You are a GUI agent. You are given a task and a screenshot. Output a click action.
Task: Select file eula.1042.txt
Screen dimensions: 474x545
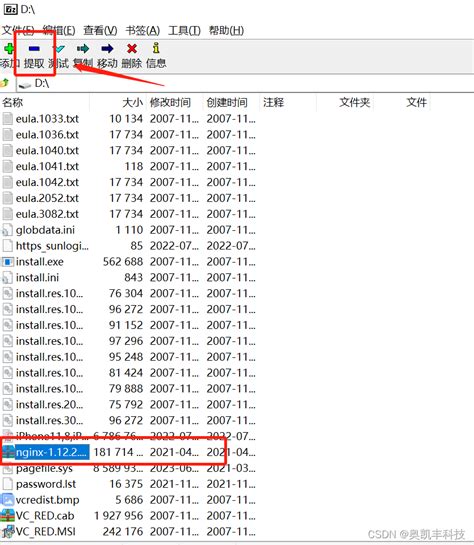(47, 182)
